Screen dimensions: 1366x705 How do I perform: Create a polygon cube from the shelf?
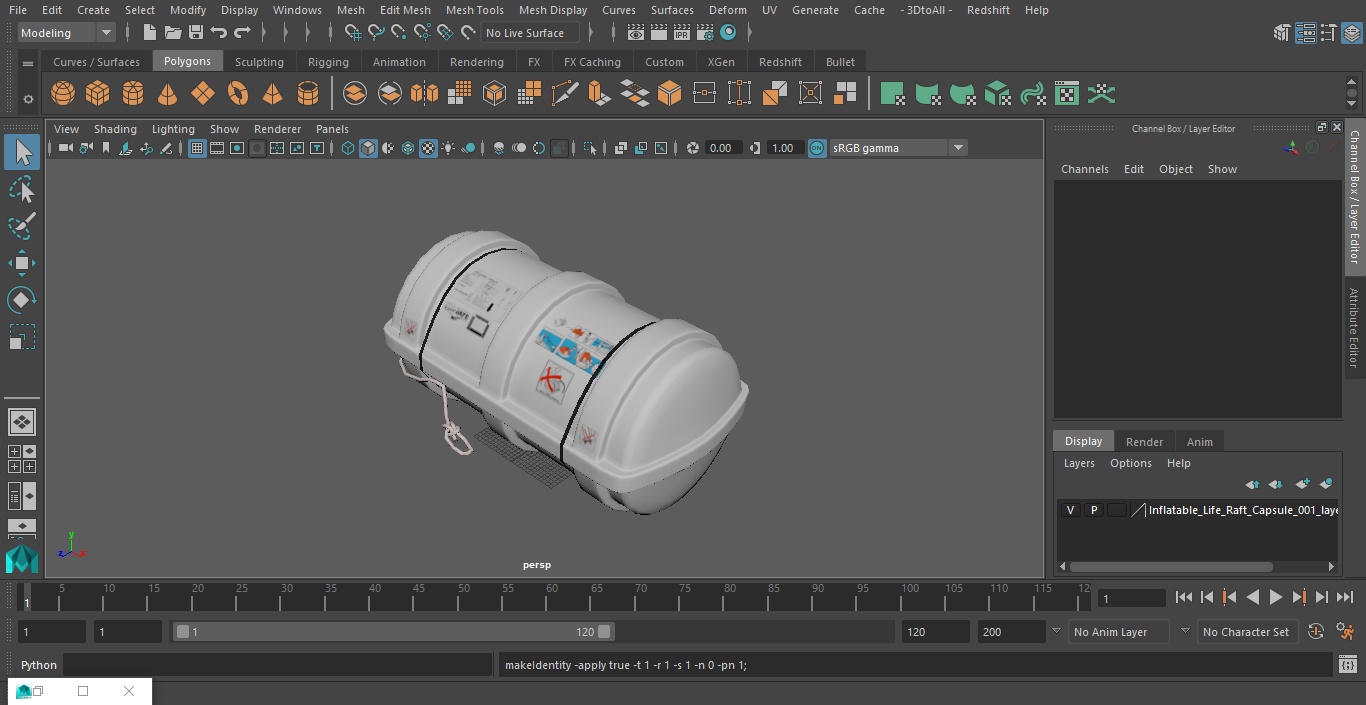[97, 94]
